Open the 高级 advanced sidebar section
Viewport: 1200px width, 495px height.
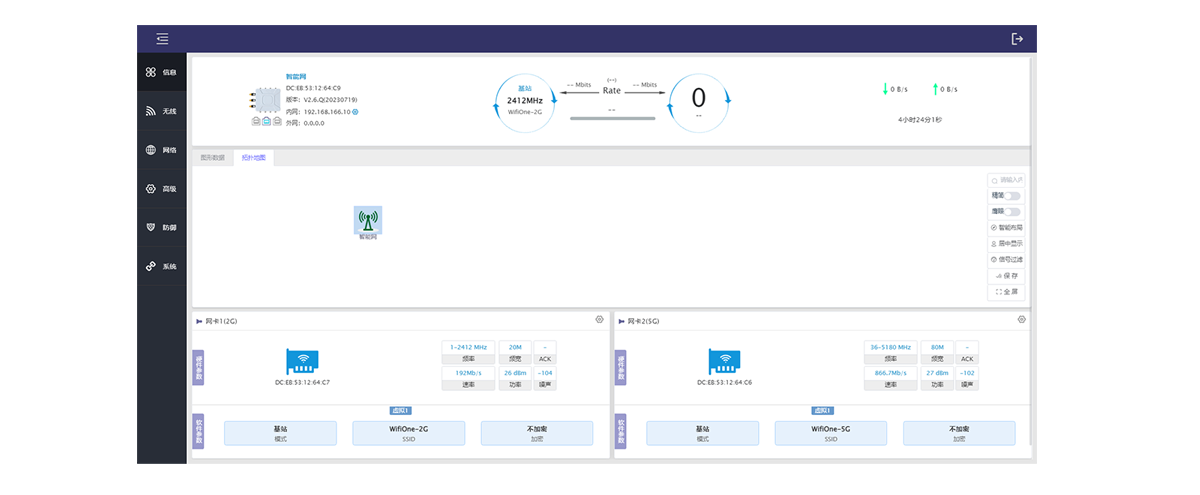(x=161, y=189)
